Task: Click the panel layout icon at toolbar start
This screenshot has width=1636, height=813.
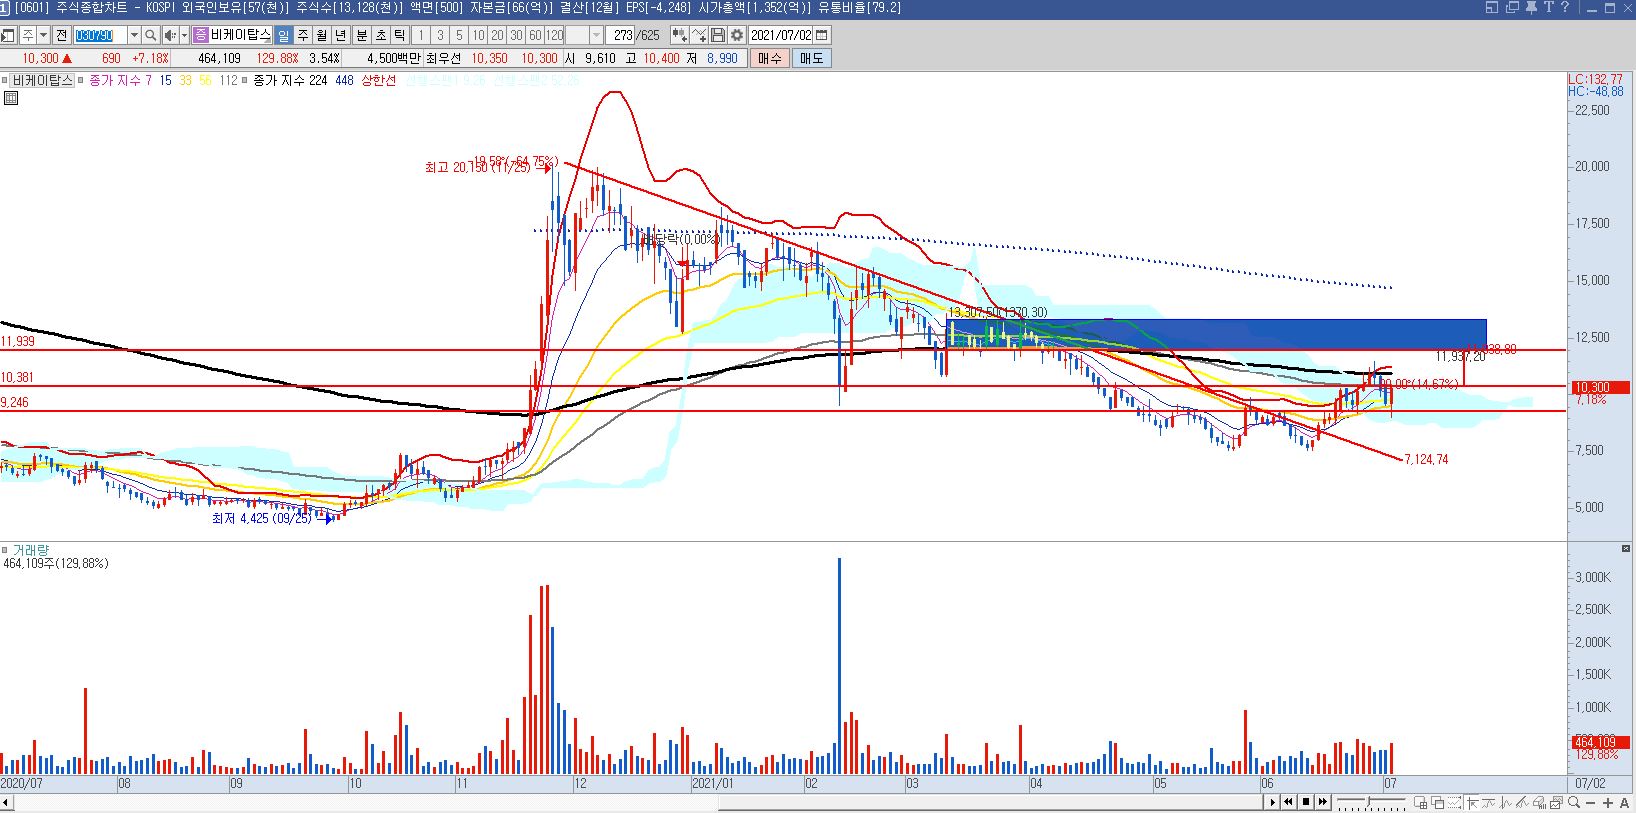Action: pyautogui.click(x=8, y=36)
